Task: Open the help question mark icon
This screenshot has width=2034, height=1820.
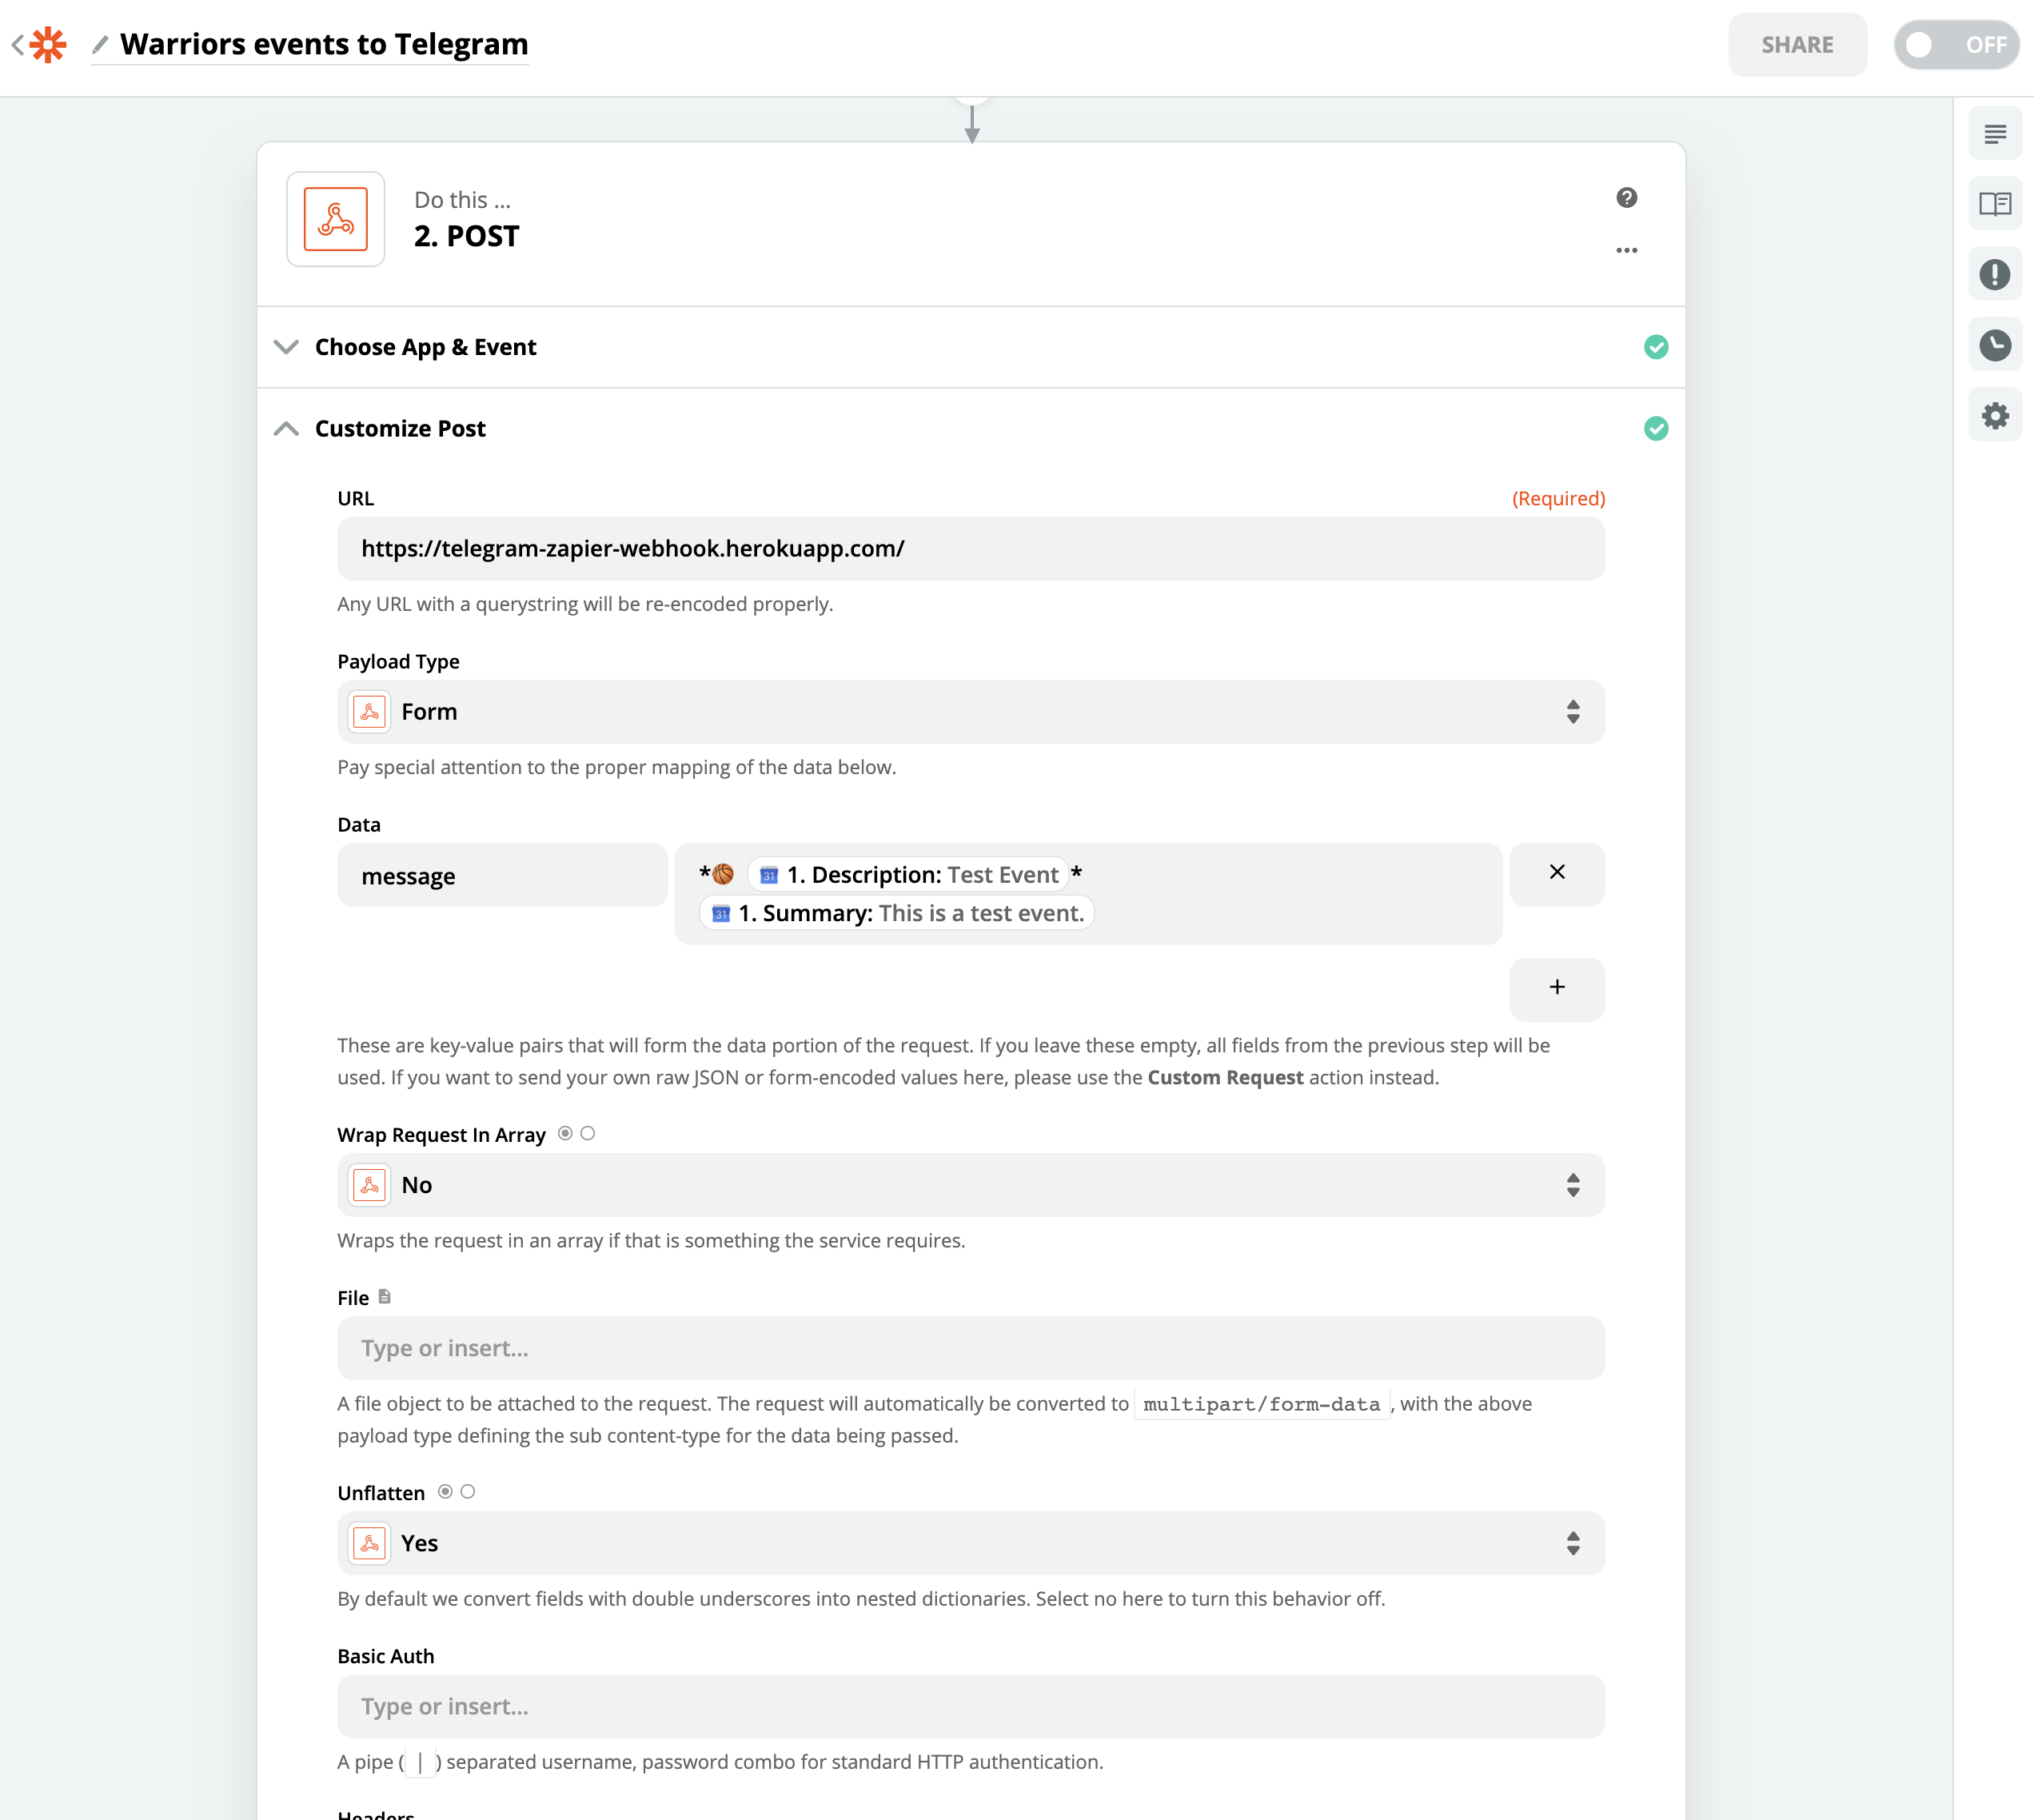Action: [x=1626, y=198]
